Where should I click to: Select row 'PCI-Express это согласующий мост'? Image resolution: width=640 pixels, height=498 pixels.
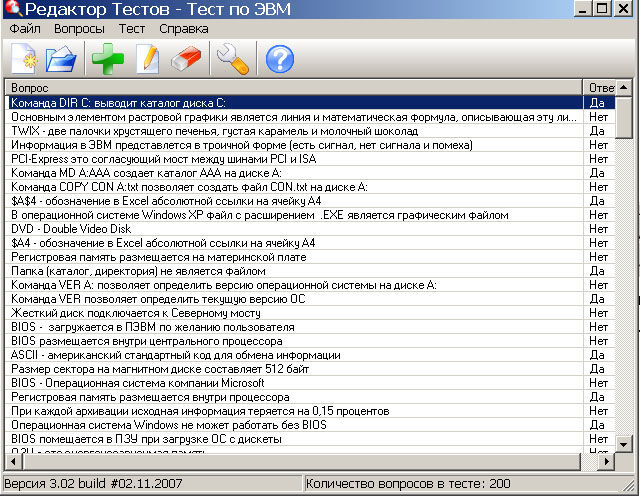[310, 159]
